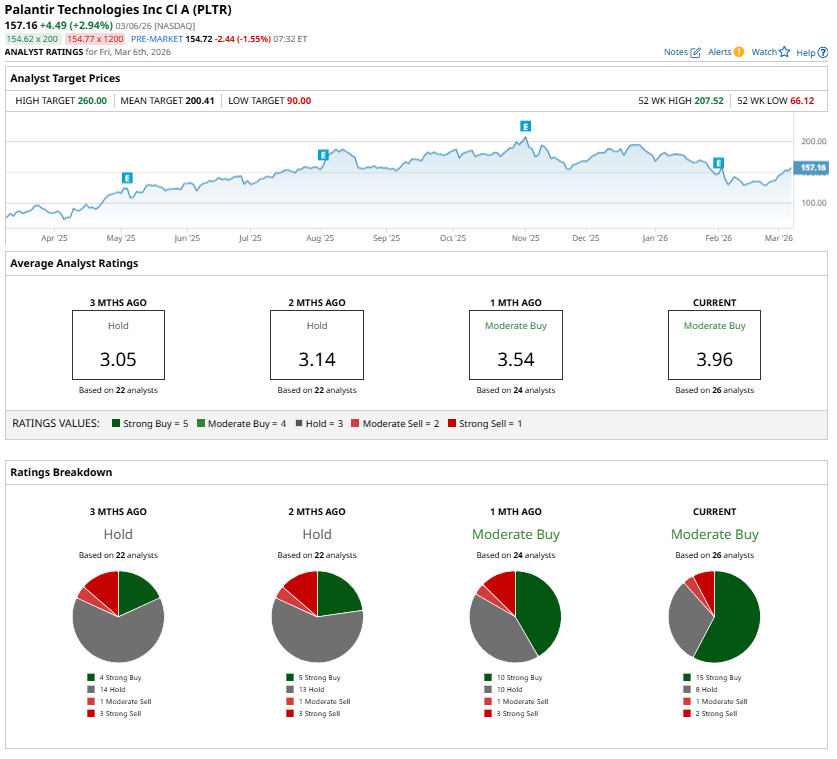Click the February '26 earnings marker
The height and width of the screenshot is (759, 837).
tap(718, 162)
